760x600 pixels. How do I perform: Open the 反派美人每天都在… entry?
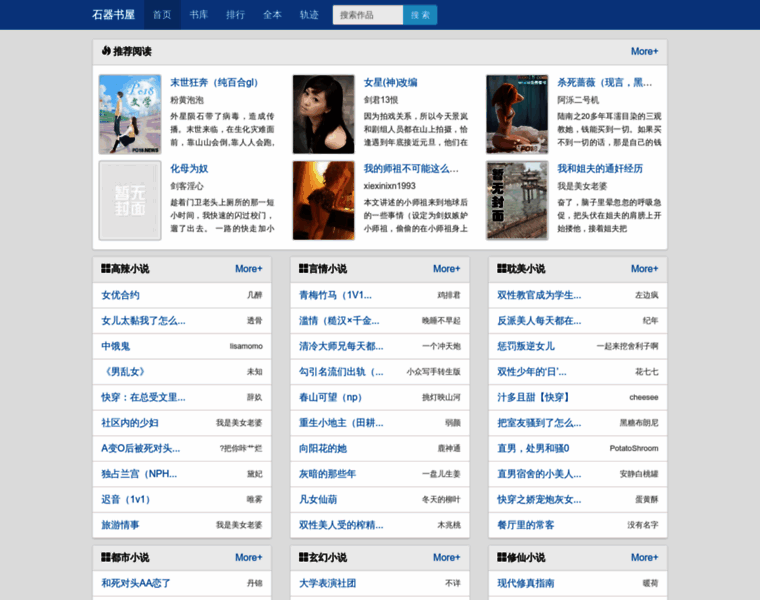539,321
